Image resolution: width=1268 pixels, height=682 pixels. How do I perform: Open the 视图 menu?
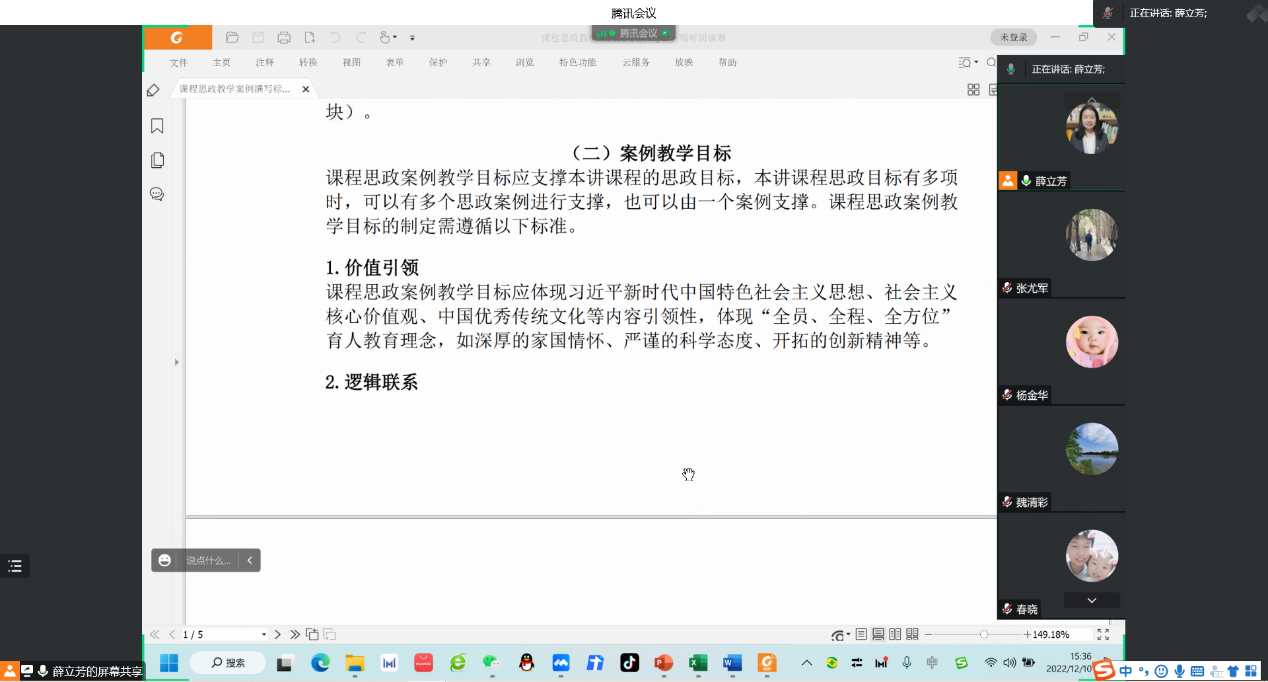pos(351,62)
